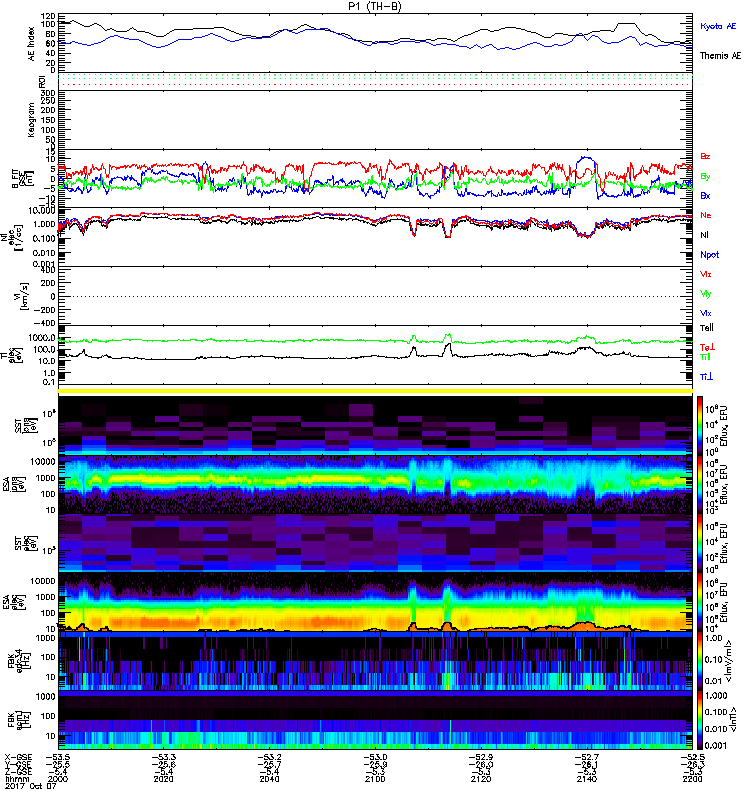Image resolution: width=750 pixels, height=800 pixels.
Task: Click the AE Index axis label
Action: point(32,44)
